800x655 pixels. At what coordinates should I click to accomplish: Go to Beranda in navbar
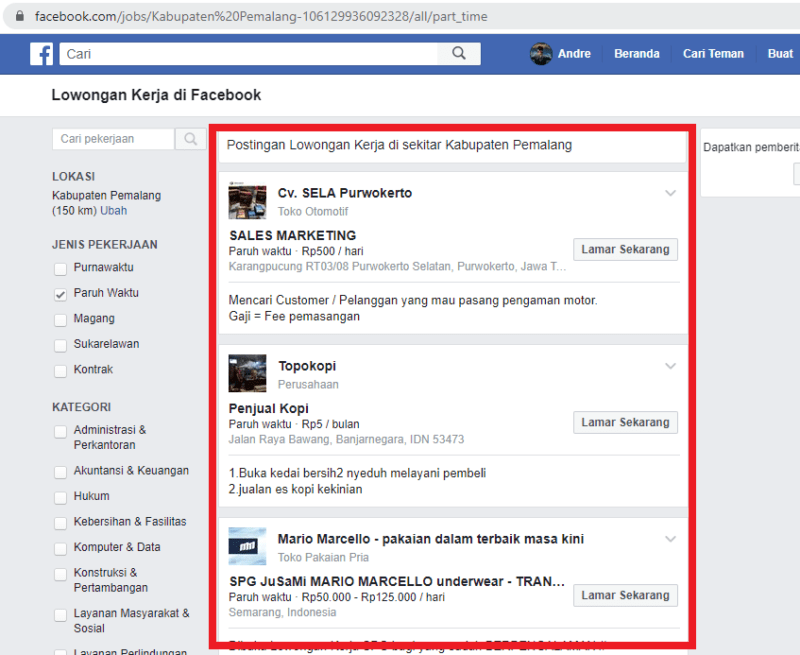[637, 54]
